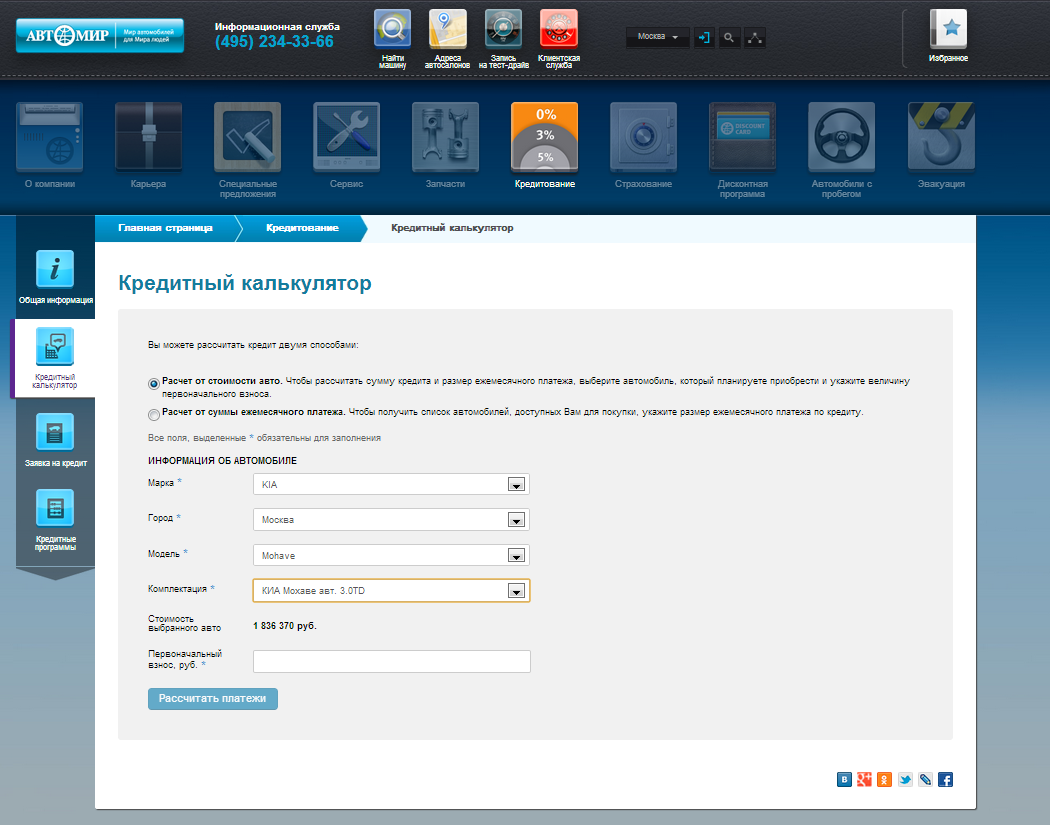The width and height of the screenshot is (1050, 825).
Task: Open О компании section icon
Action: (50, 137)
